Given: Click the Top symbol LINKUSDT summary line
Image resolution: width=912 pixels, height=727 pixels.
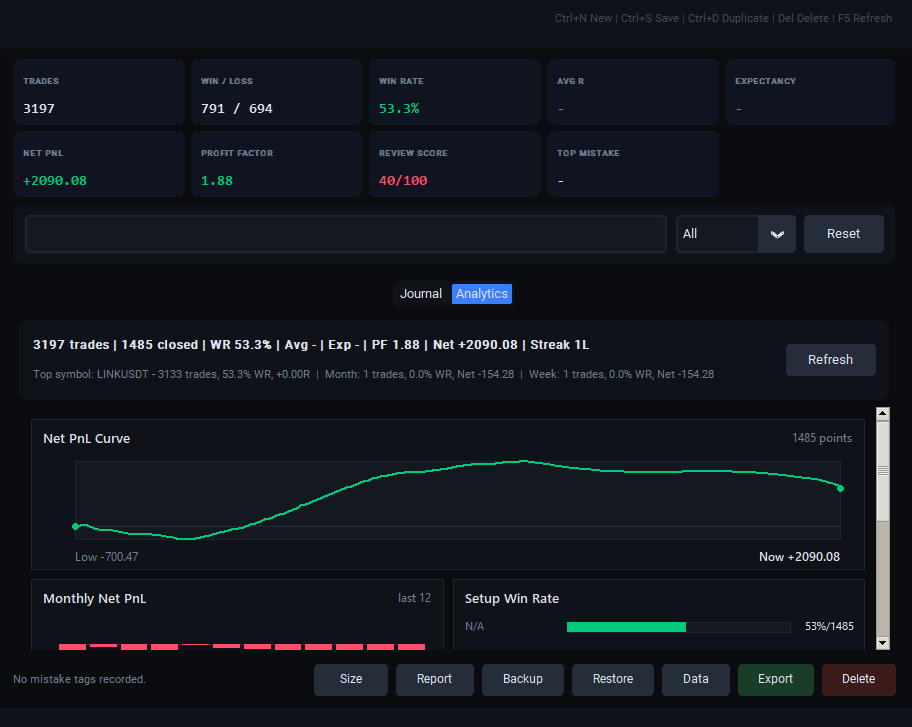Looking at the screenshot, I should pos(373,374).
